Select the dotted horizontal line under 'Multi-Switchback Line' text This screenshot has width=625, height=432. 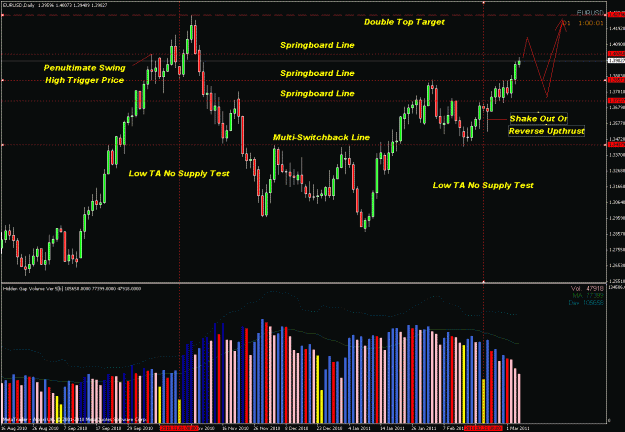[304, 145]
